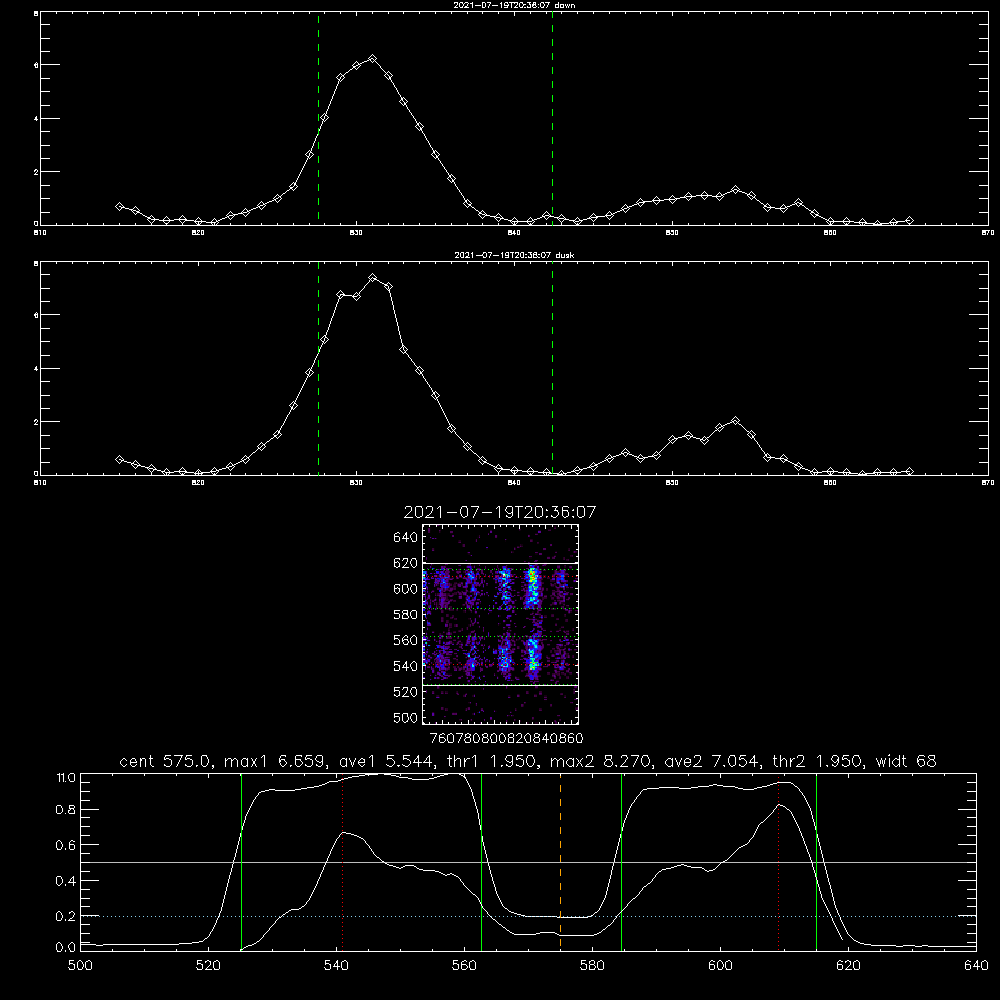
Task: Click the y-axis label 0.4 of the bottom plot
Action: tap(66, 881)
